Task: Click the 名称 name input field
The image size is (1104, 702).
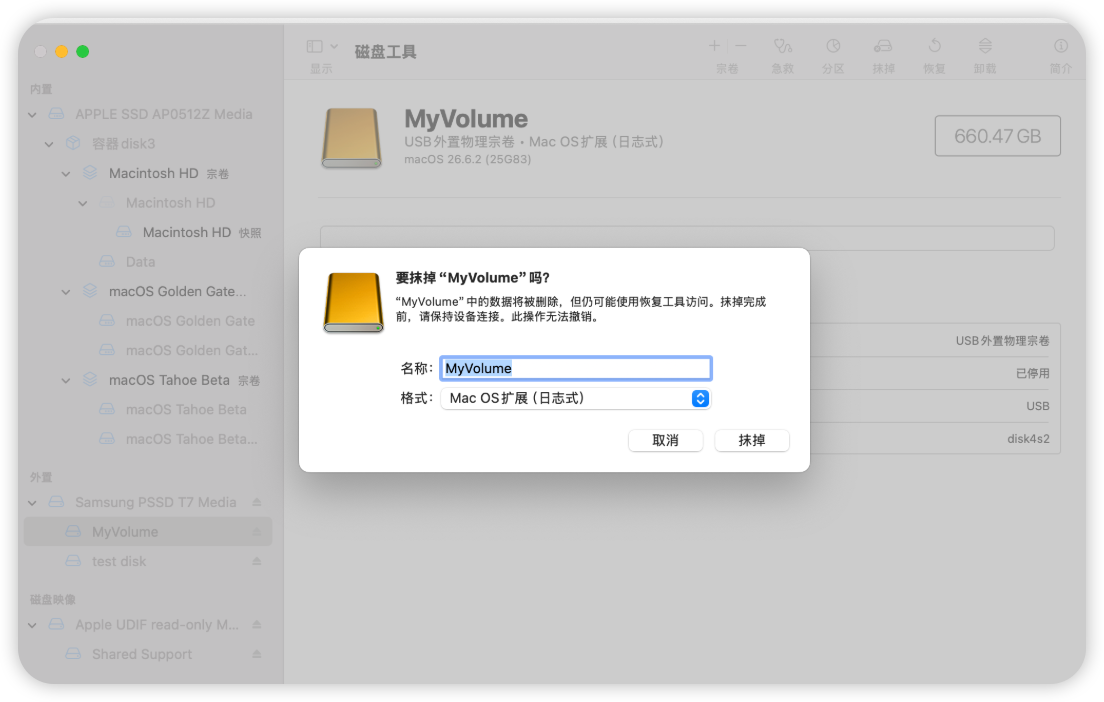Action: (x=575, y=368)
